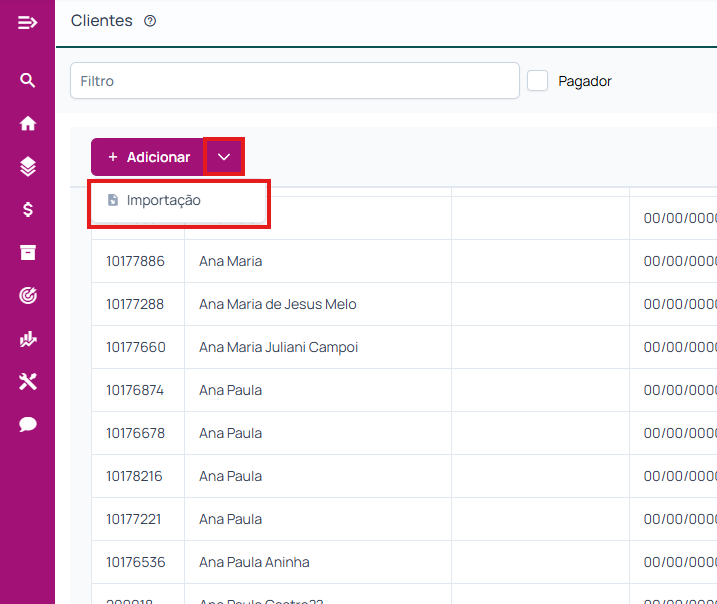
Task: Click the archive box icon in the sidebar
Action: [28, 253]
